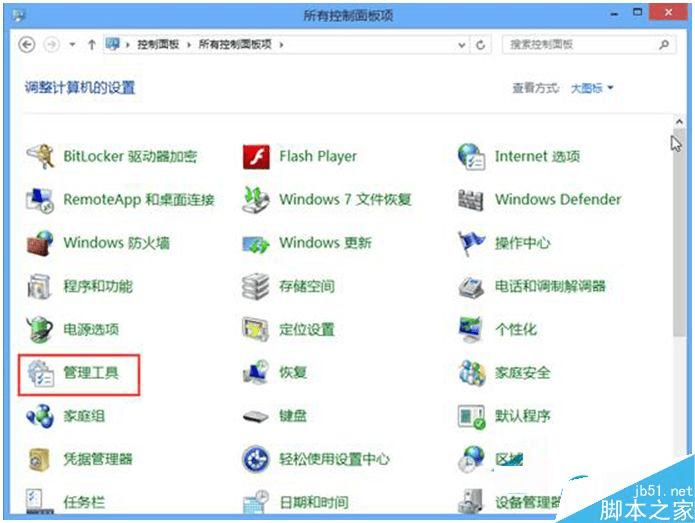
Task: Open the 大图标 view mode dropdown
Action: 592,88
